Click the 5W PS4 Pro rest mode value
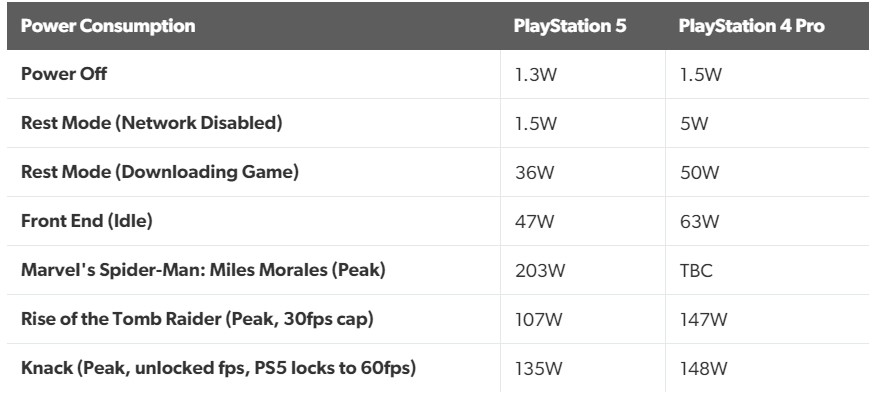The width and height of the screenshot is (873, 398). pyautogui.click(x=693, y=124)
